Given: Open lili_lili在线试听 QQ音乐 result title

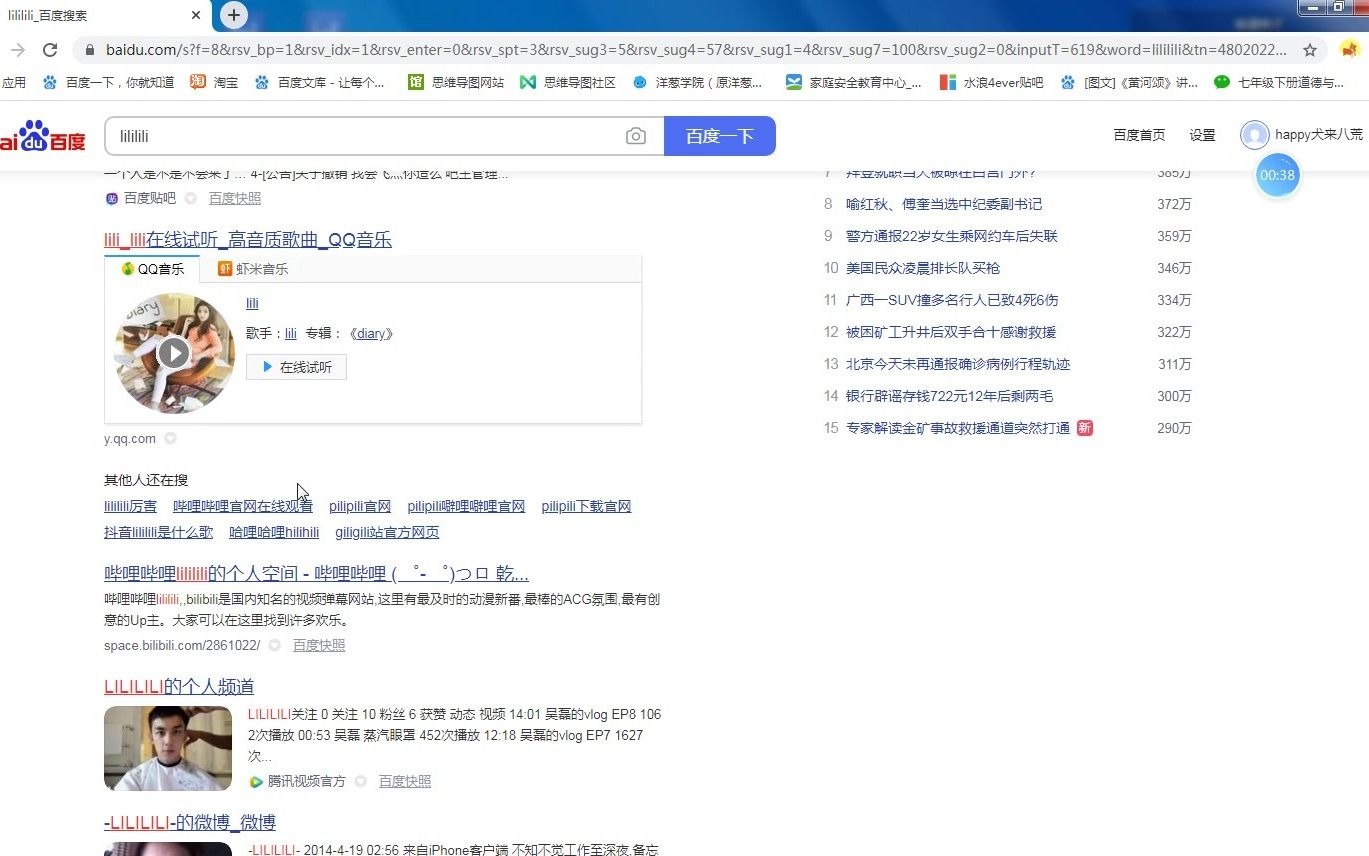Looking at the screenshot, I should click(x=248, y=240).
